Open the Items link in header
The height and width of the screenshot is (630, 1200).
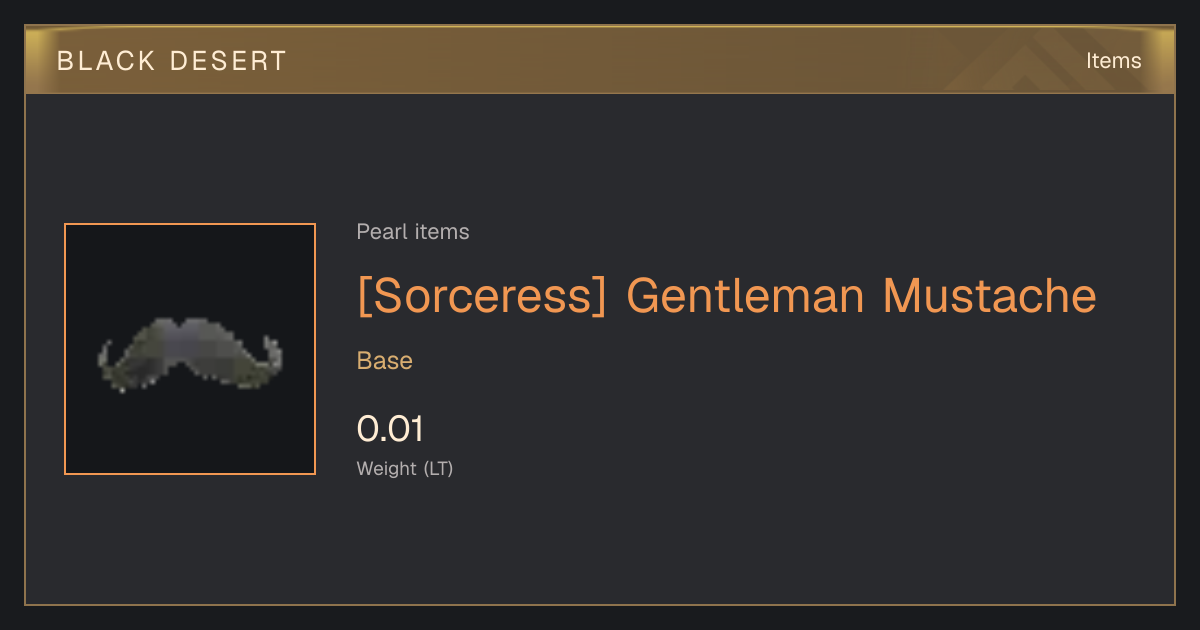[1113, 61]
